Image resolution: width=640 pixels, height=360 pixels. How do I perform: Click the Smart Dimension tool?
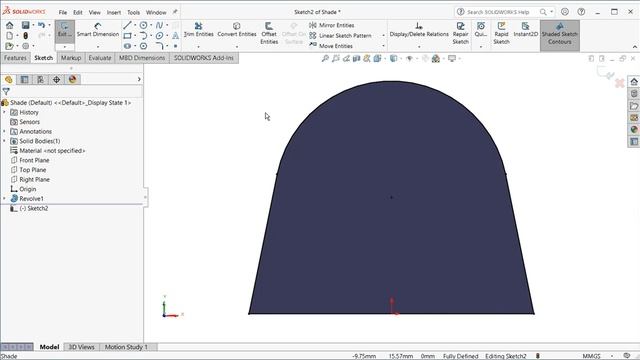98,30
